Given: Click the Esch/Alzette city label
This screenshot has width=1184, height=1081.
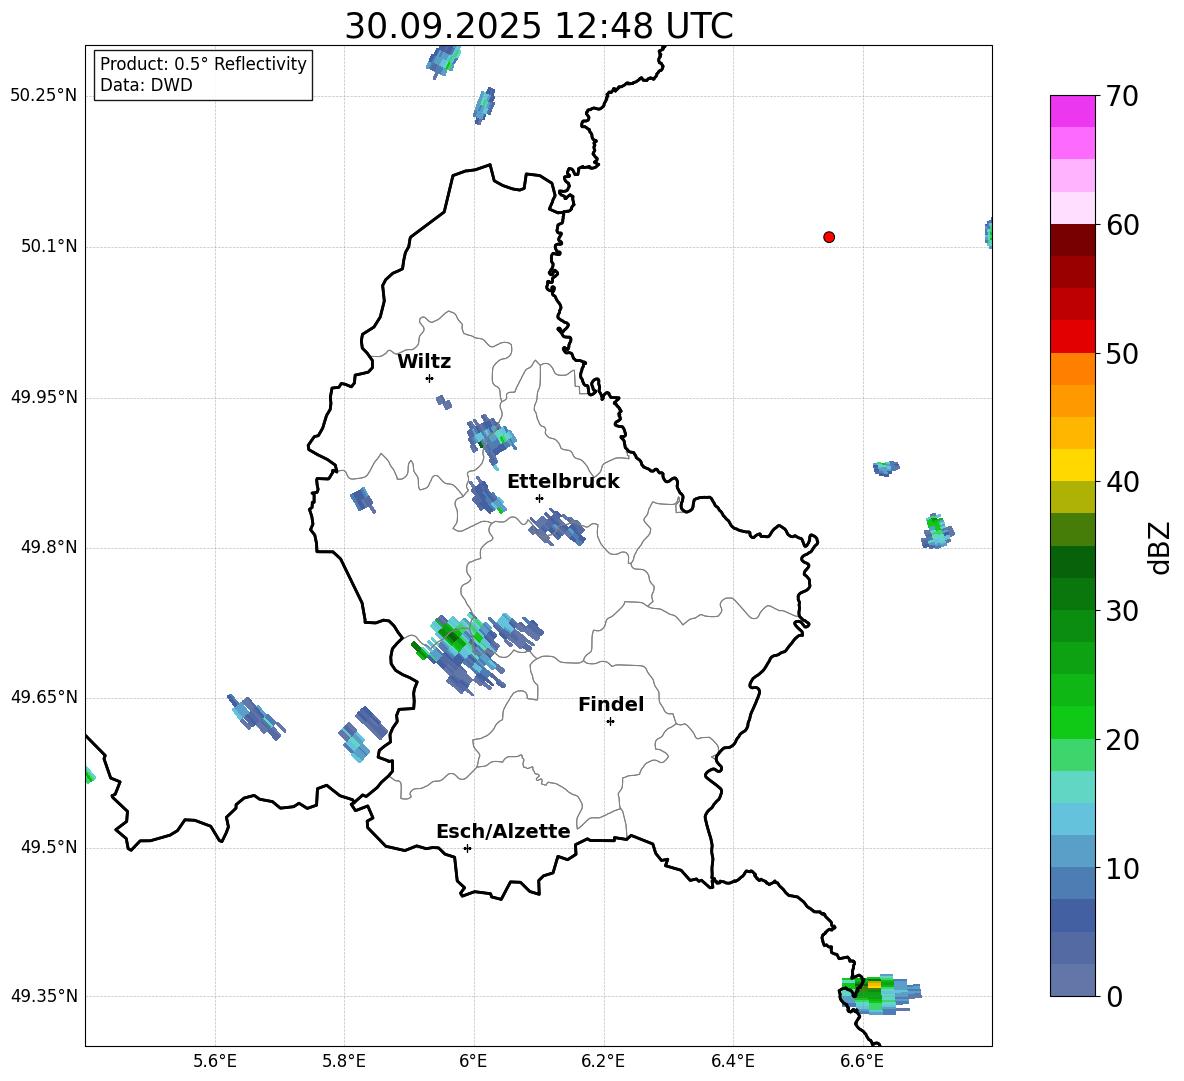Looking at the screenshot, I should (503, 831).
